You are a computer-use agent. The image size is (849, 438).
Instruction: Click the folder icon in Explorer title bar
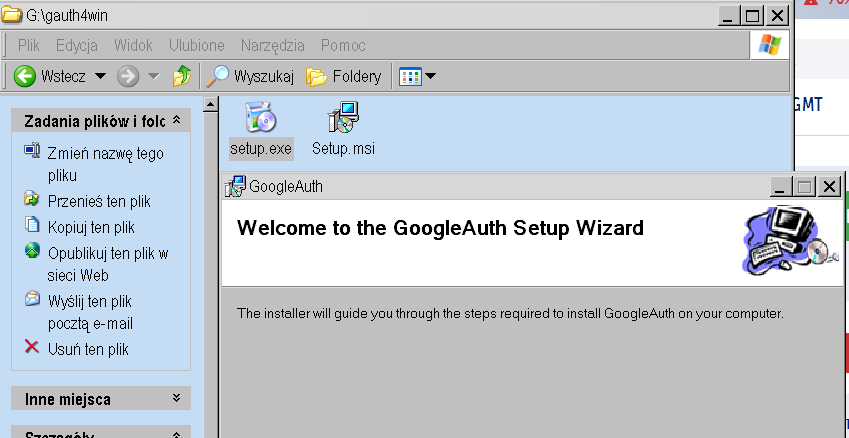pos(11,14)
